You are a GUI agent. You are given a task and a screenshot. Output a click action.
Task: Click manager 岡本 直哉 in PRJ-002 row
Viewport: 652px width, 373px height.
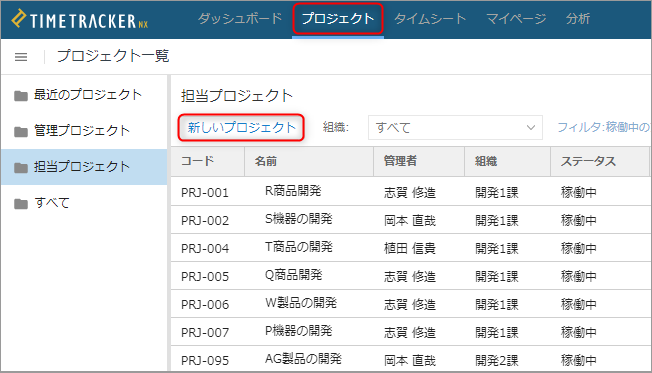[x=410, y=220]
